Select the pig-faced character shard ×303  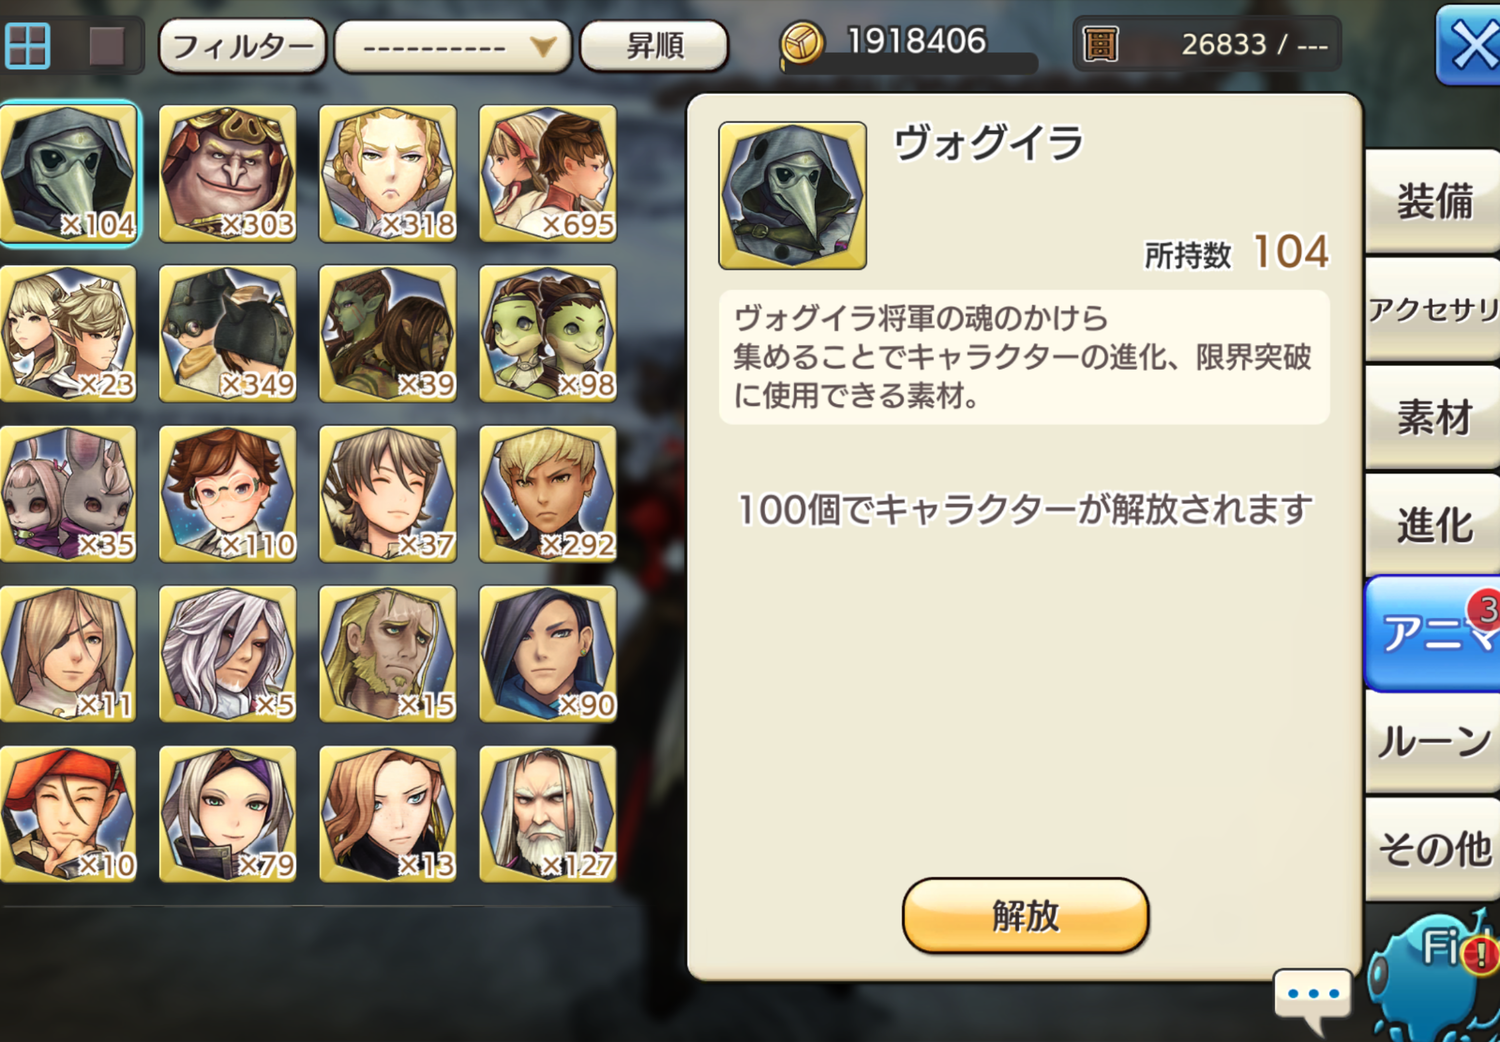(x=228, y=173)
